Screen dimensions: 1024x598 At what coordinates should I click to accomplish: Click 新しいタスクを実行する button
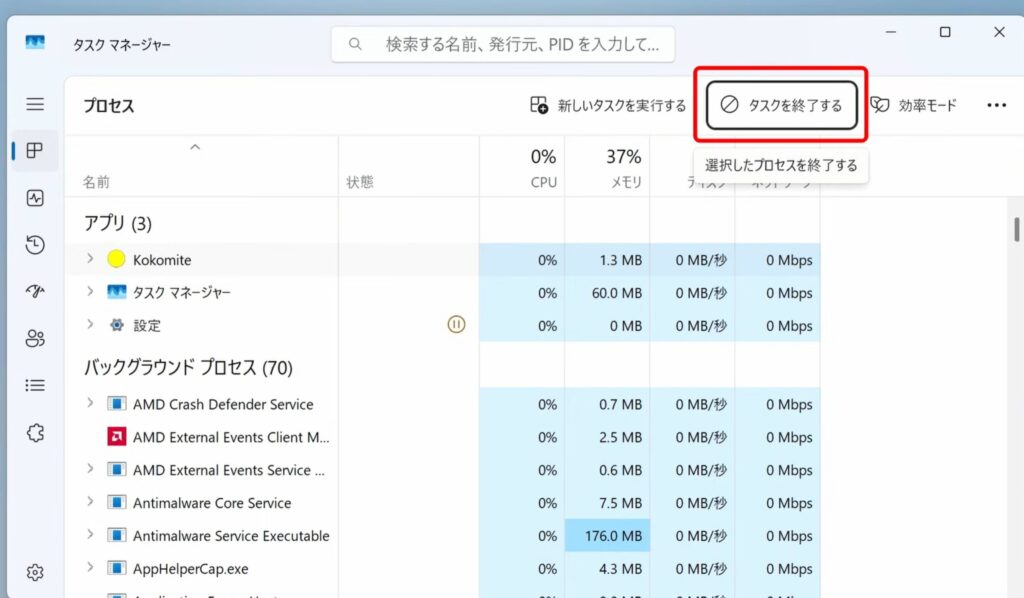tap(608, 105)
